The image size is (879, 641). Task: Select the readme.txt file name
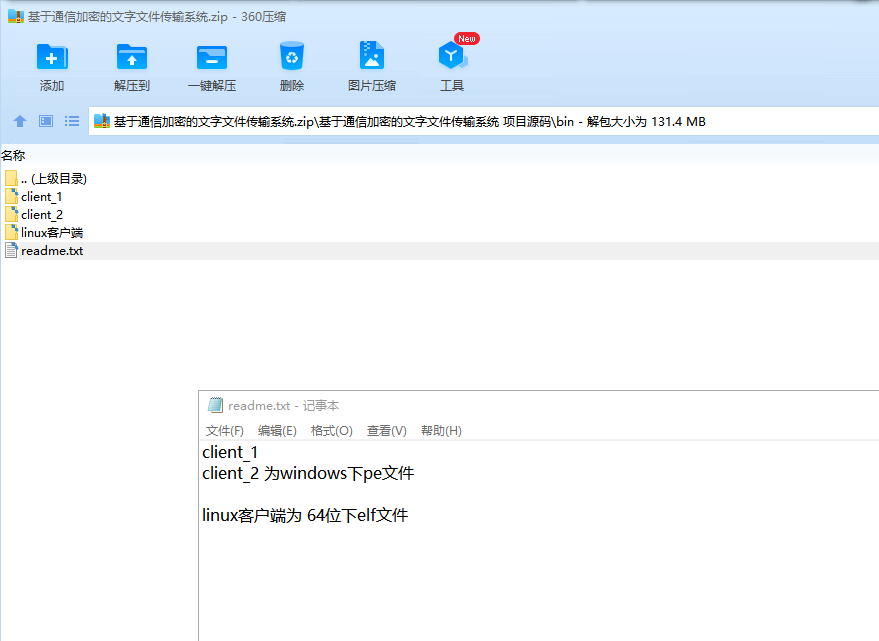52,251
